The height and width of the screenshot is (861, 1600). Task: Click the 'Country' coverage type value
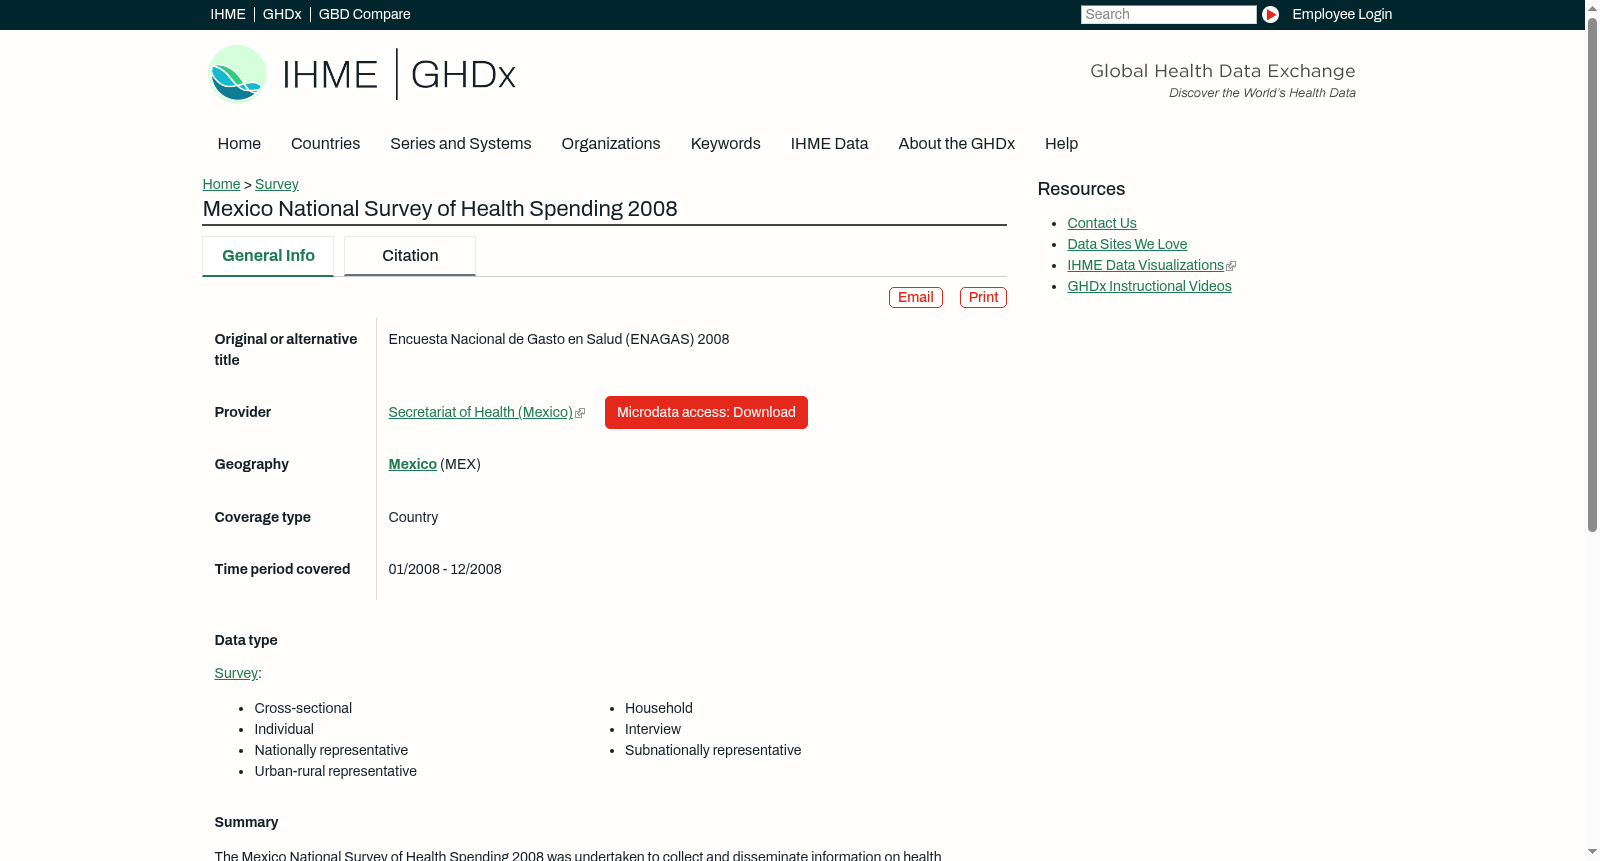tap(413, 517)
